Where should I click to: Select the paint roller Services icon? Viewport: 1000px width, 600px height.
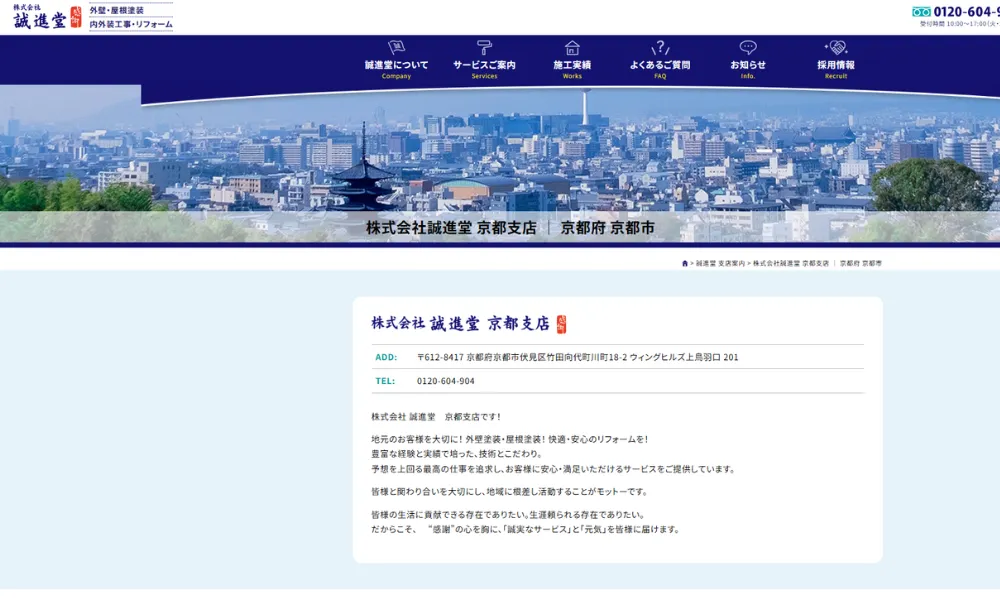tap(483, 44)
